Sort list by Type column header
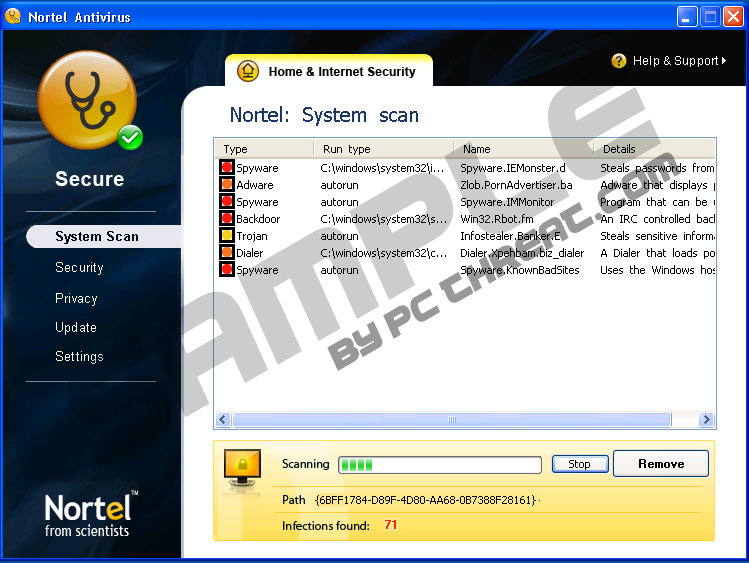Image resolution: width=749 pixels, height=563 pixels. [x=264, y=149]
